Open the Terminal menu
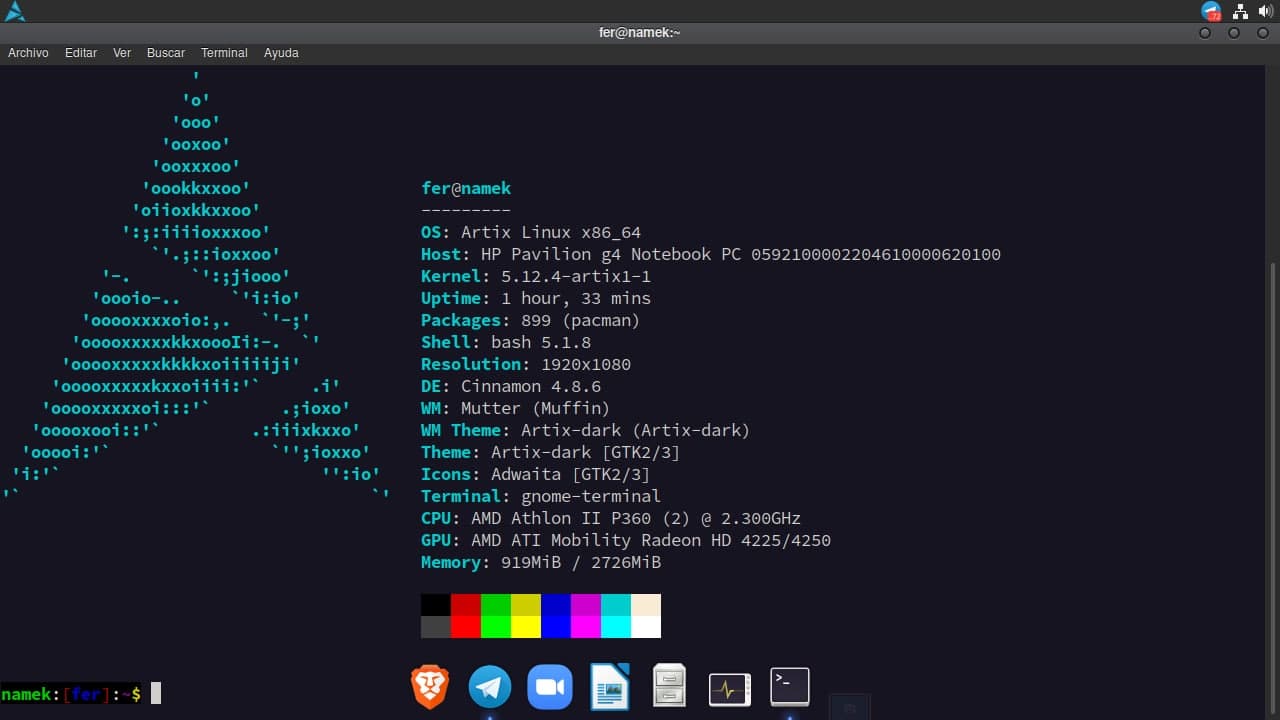Screen dimensions: 1280x720 click(x=224, y=53)
